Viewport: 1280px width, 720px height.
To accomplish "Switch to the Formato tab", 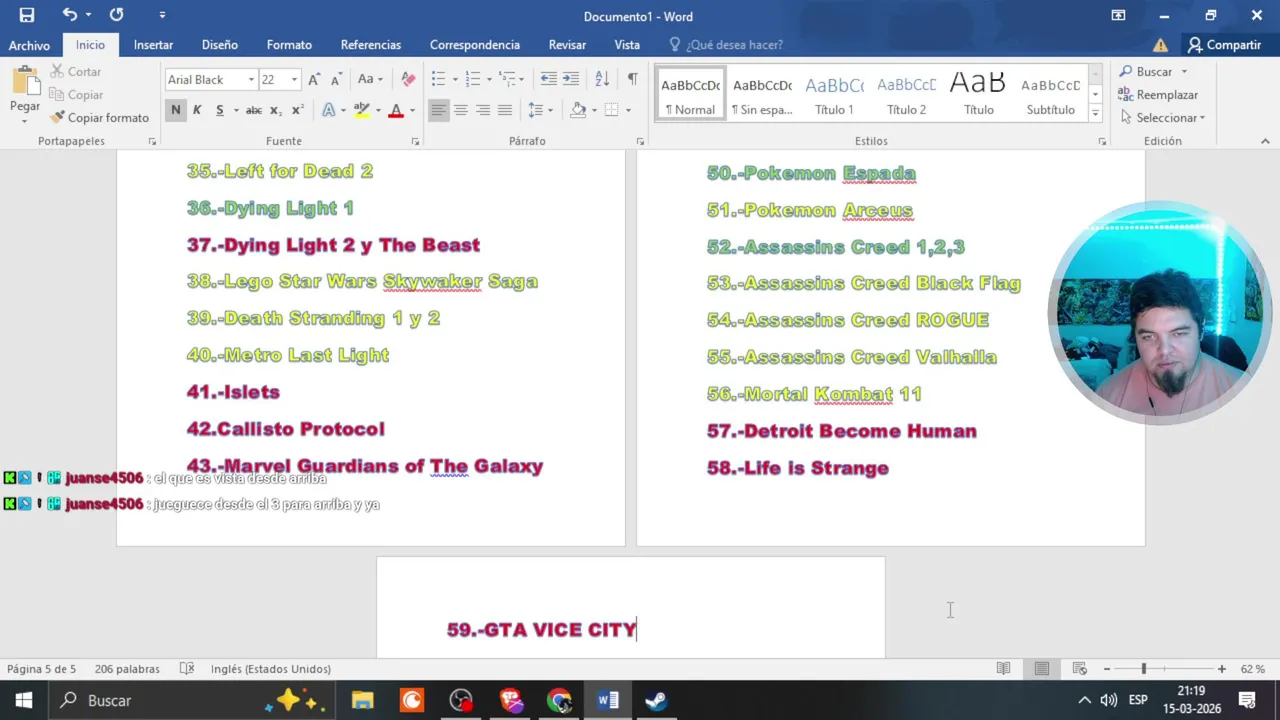I will (x=289, y=45).
